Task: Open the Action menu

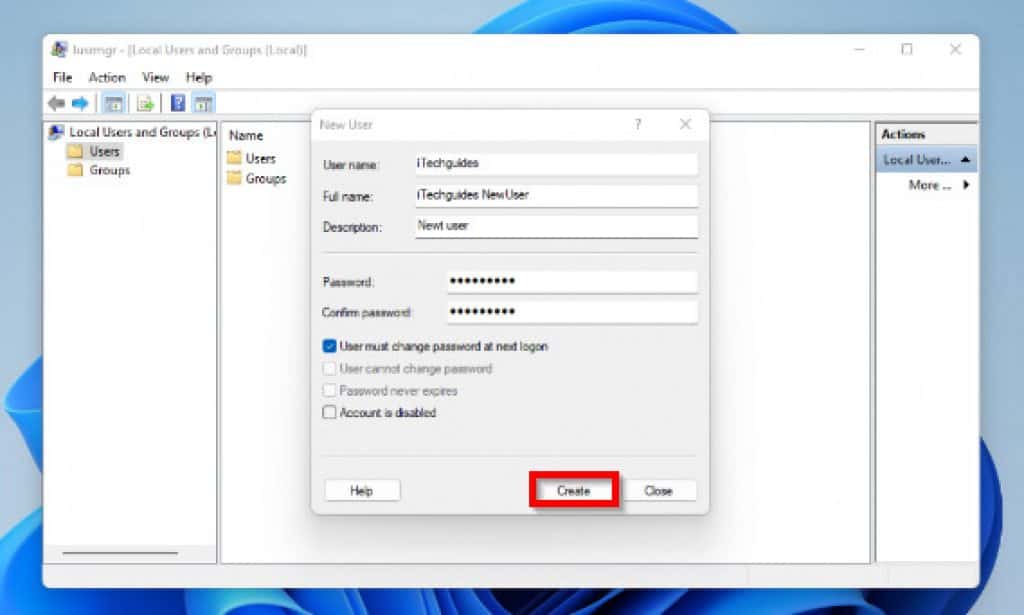Action: (x=107, y=78)
